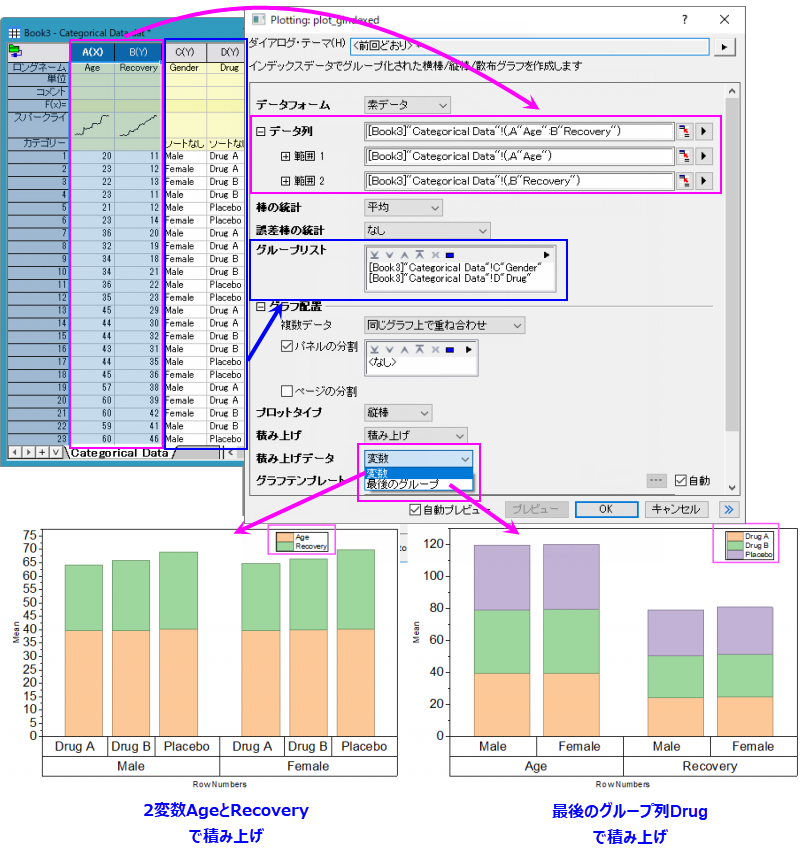Choose 最後のグループ option in dropdown list
Screen dimensions: 800x852
pyautogui.click(x=418, y=484)
